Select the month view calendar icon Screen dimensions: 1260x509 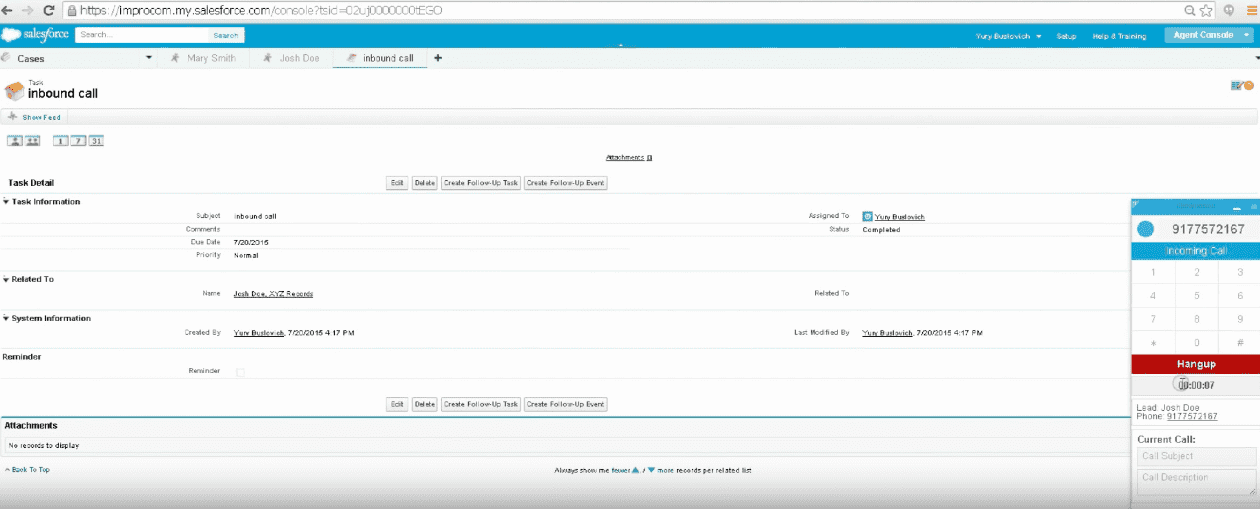pyautogui.click(x=96, y=141)
